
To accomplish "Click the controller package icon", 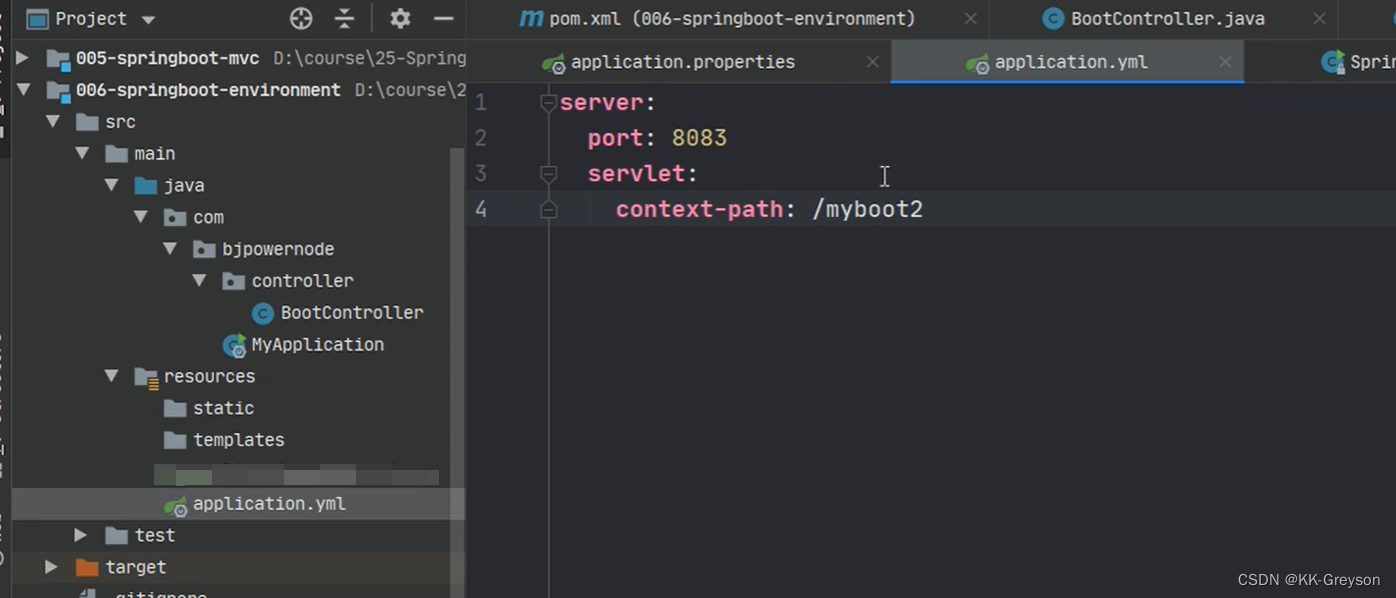I will (x=234, y=281).
